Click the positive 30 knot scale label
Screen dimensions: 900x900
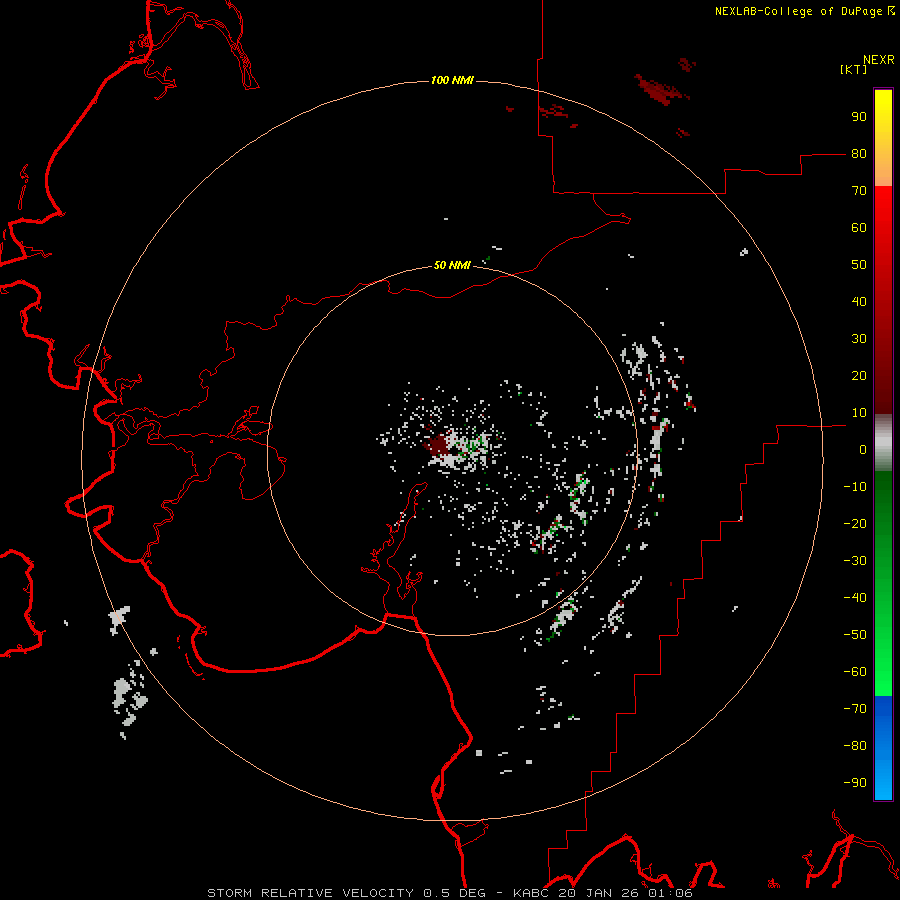859,339
